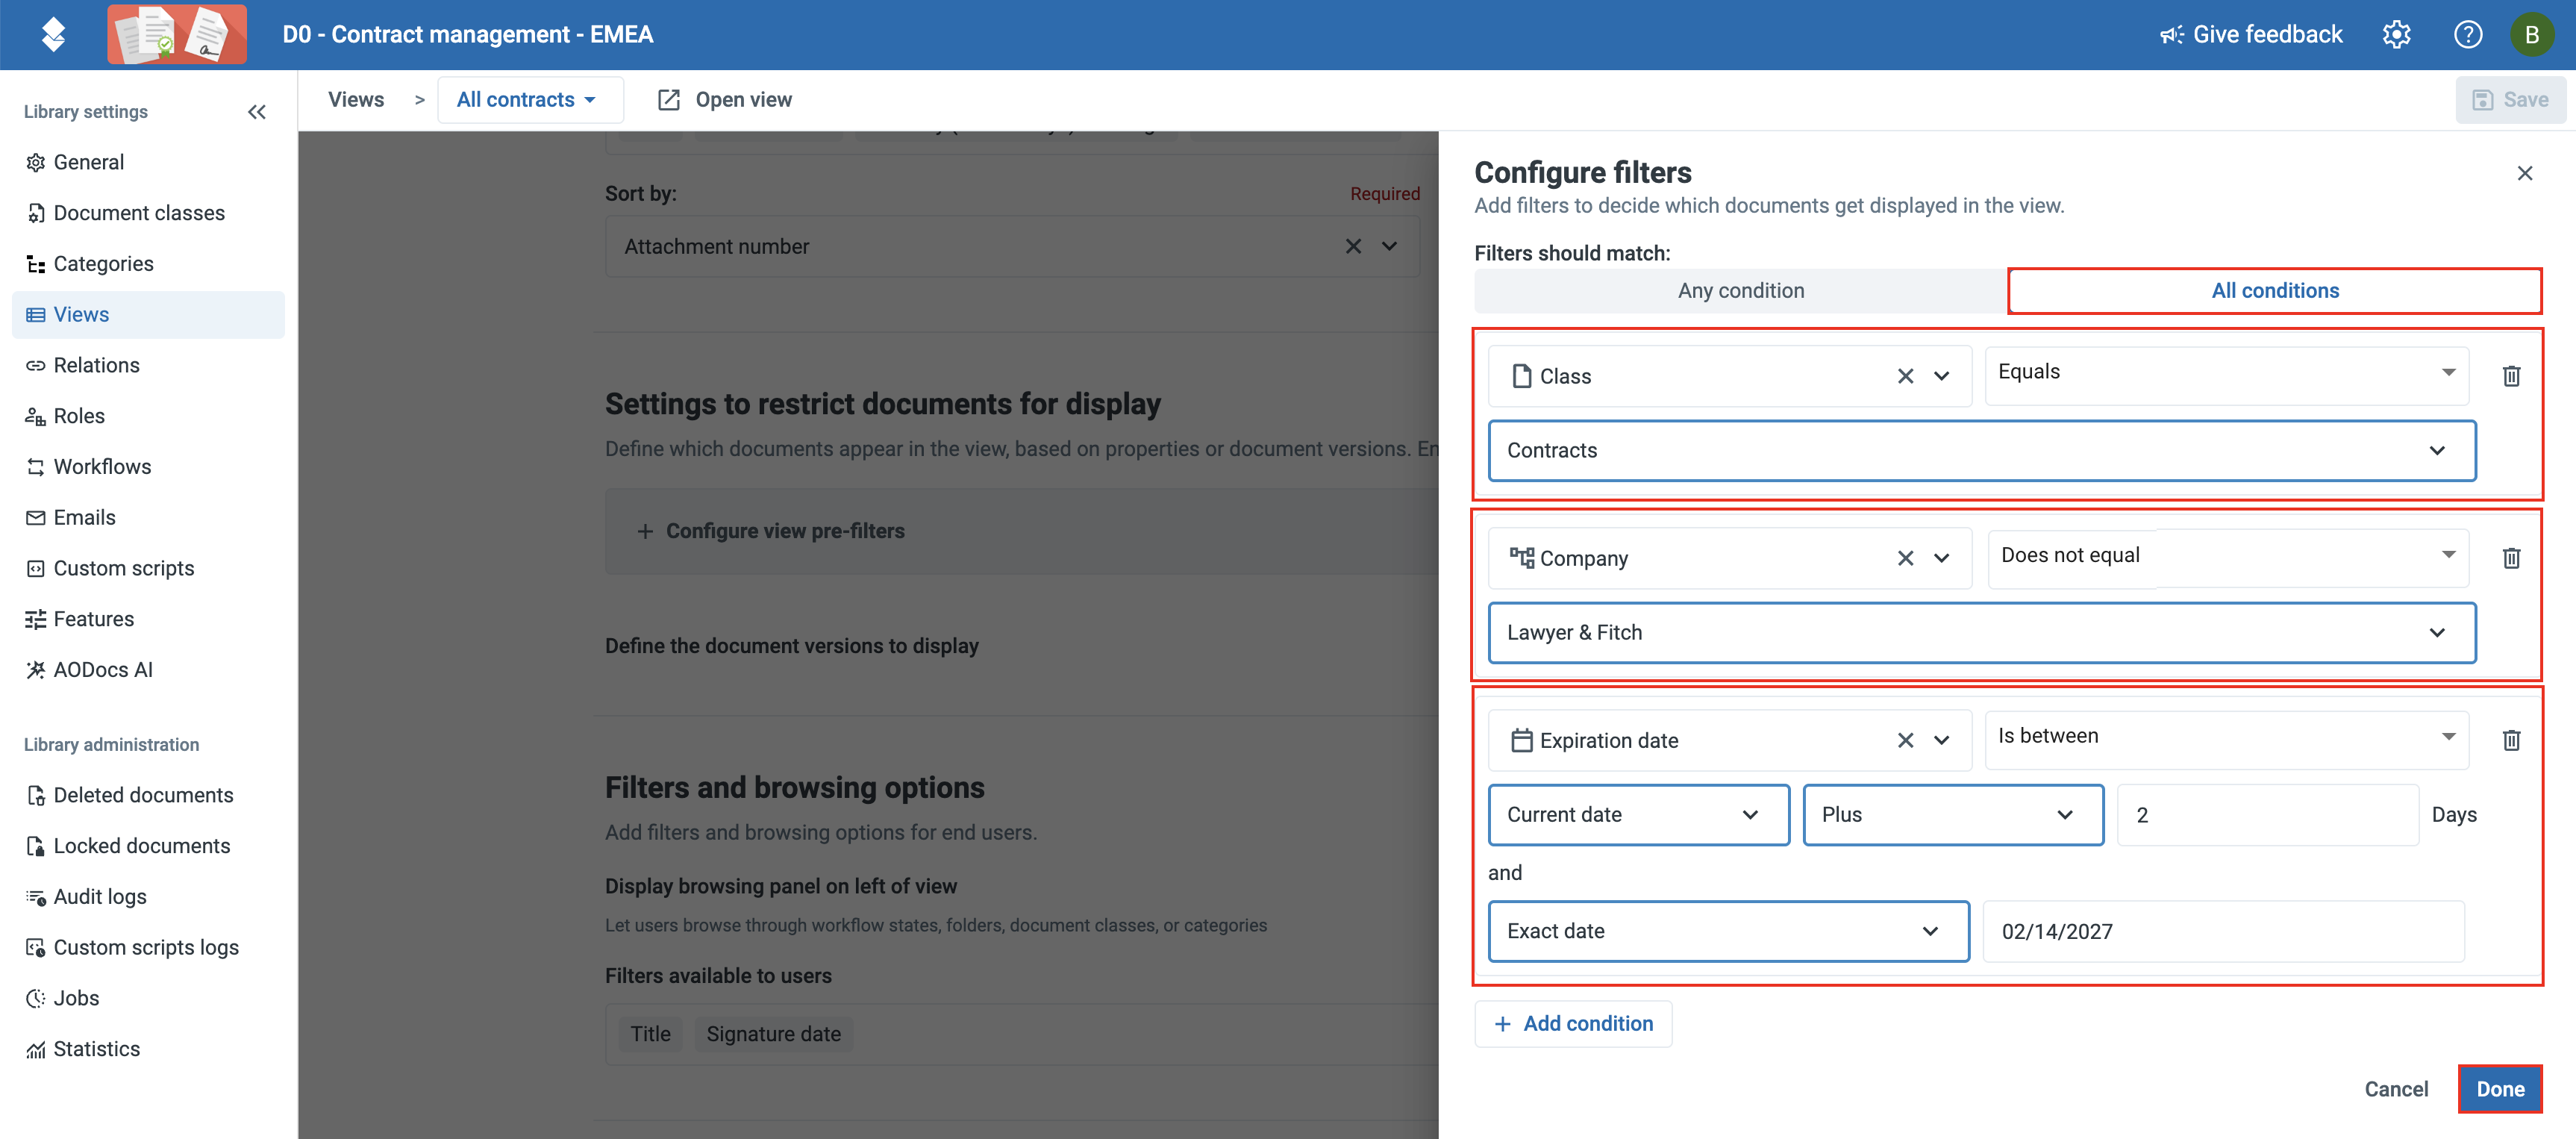Click the Signature date filter chip
This screenshot has height=1139, width=2576.
[x=773, y=1034]
